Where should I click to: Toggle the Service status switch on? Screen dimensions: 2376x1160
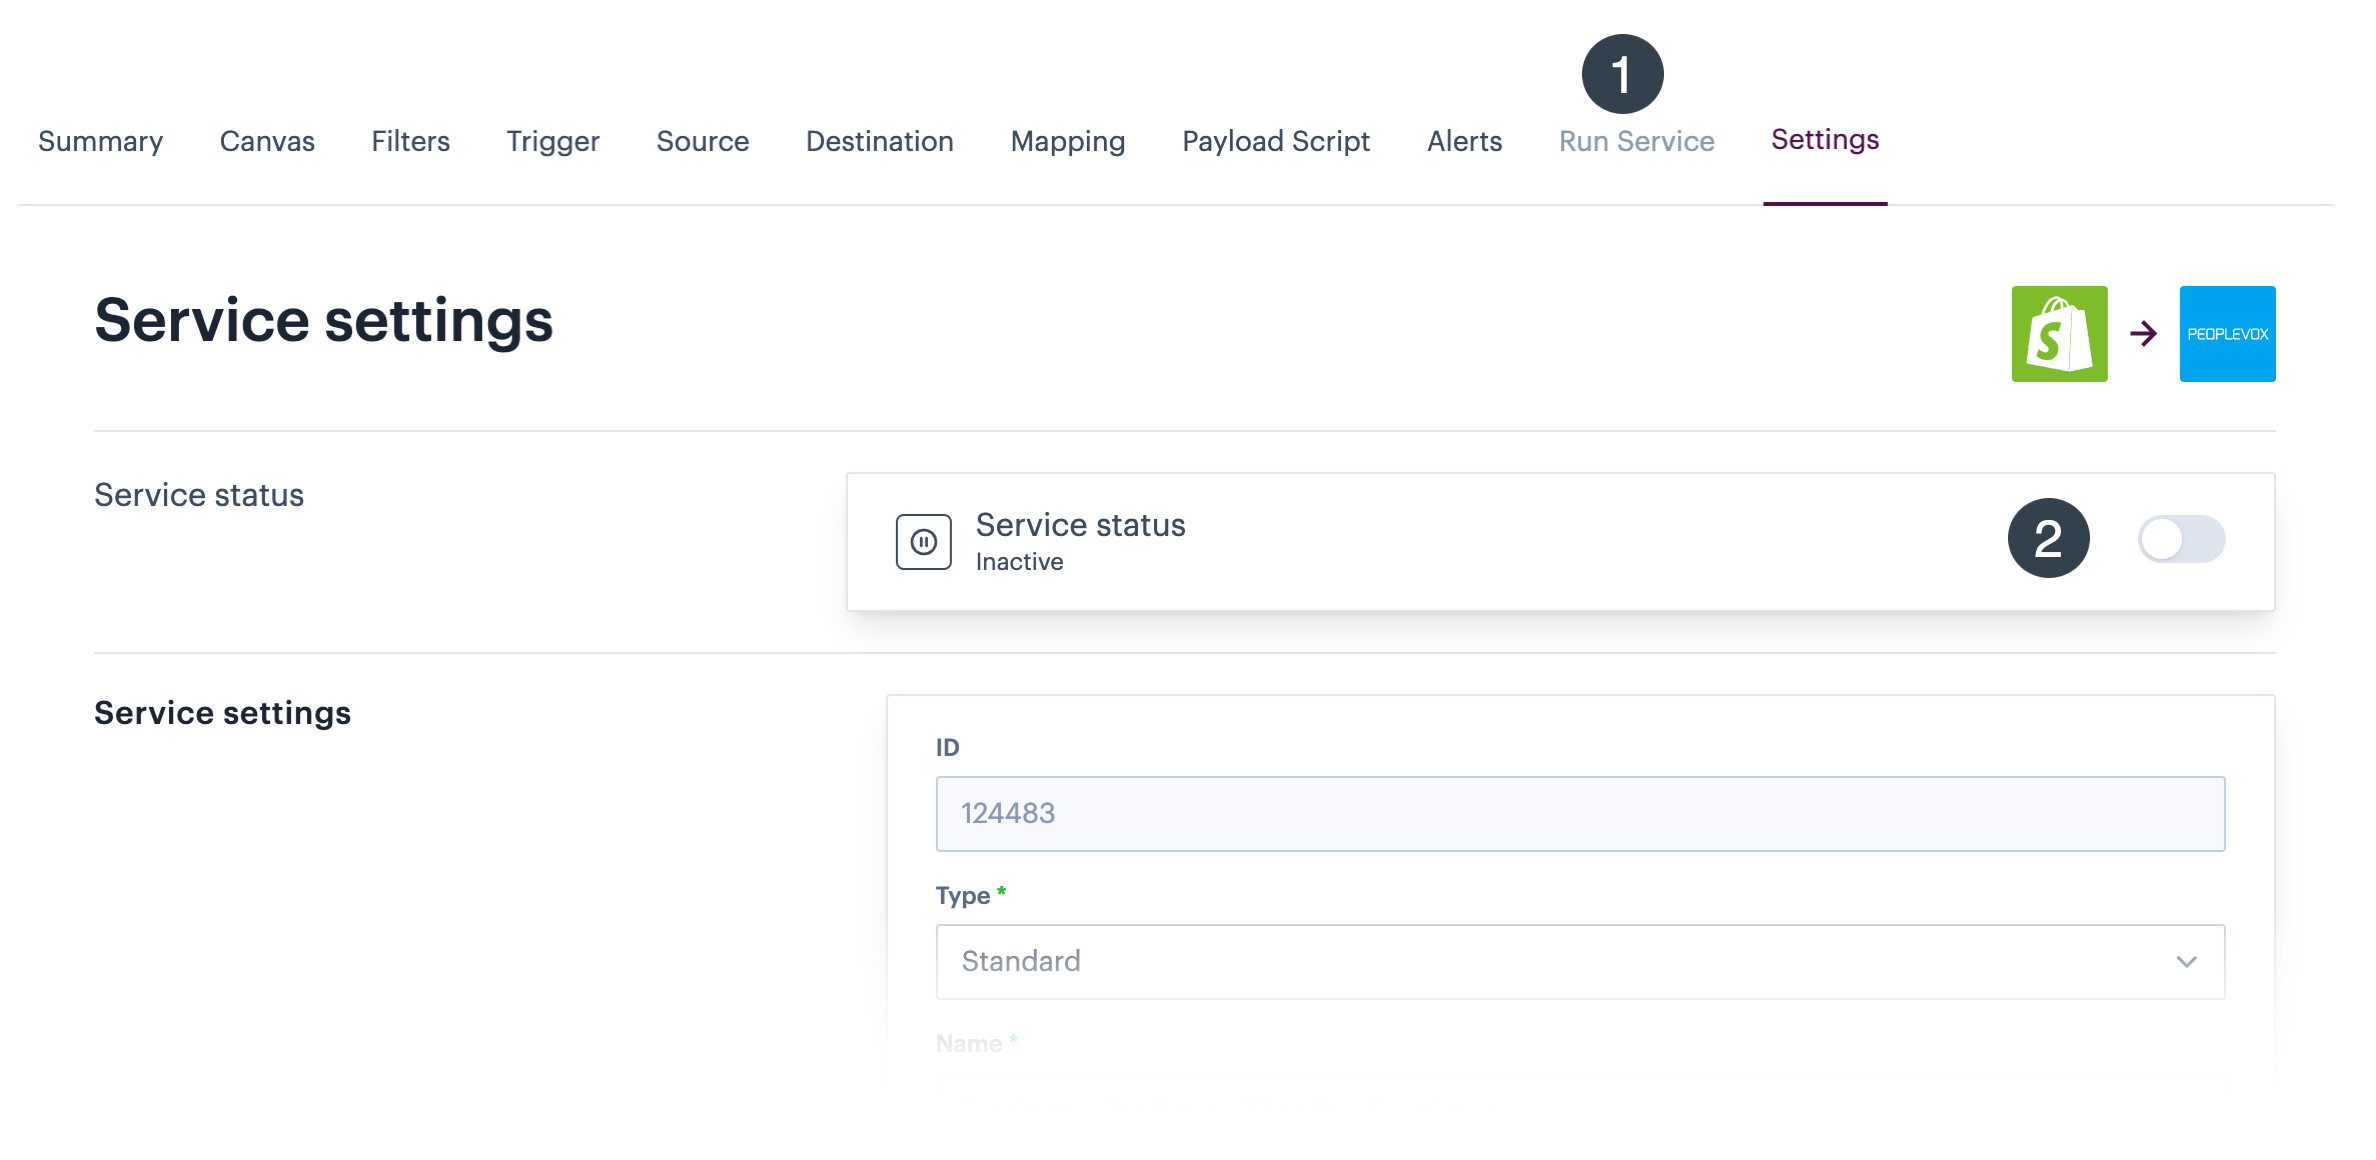tap(2181, 540)
